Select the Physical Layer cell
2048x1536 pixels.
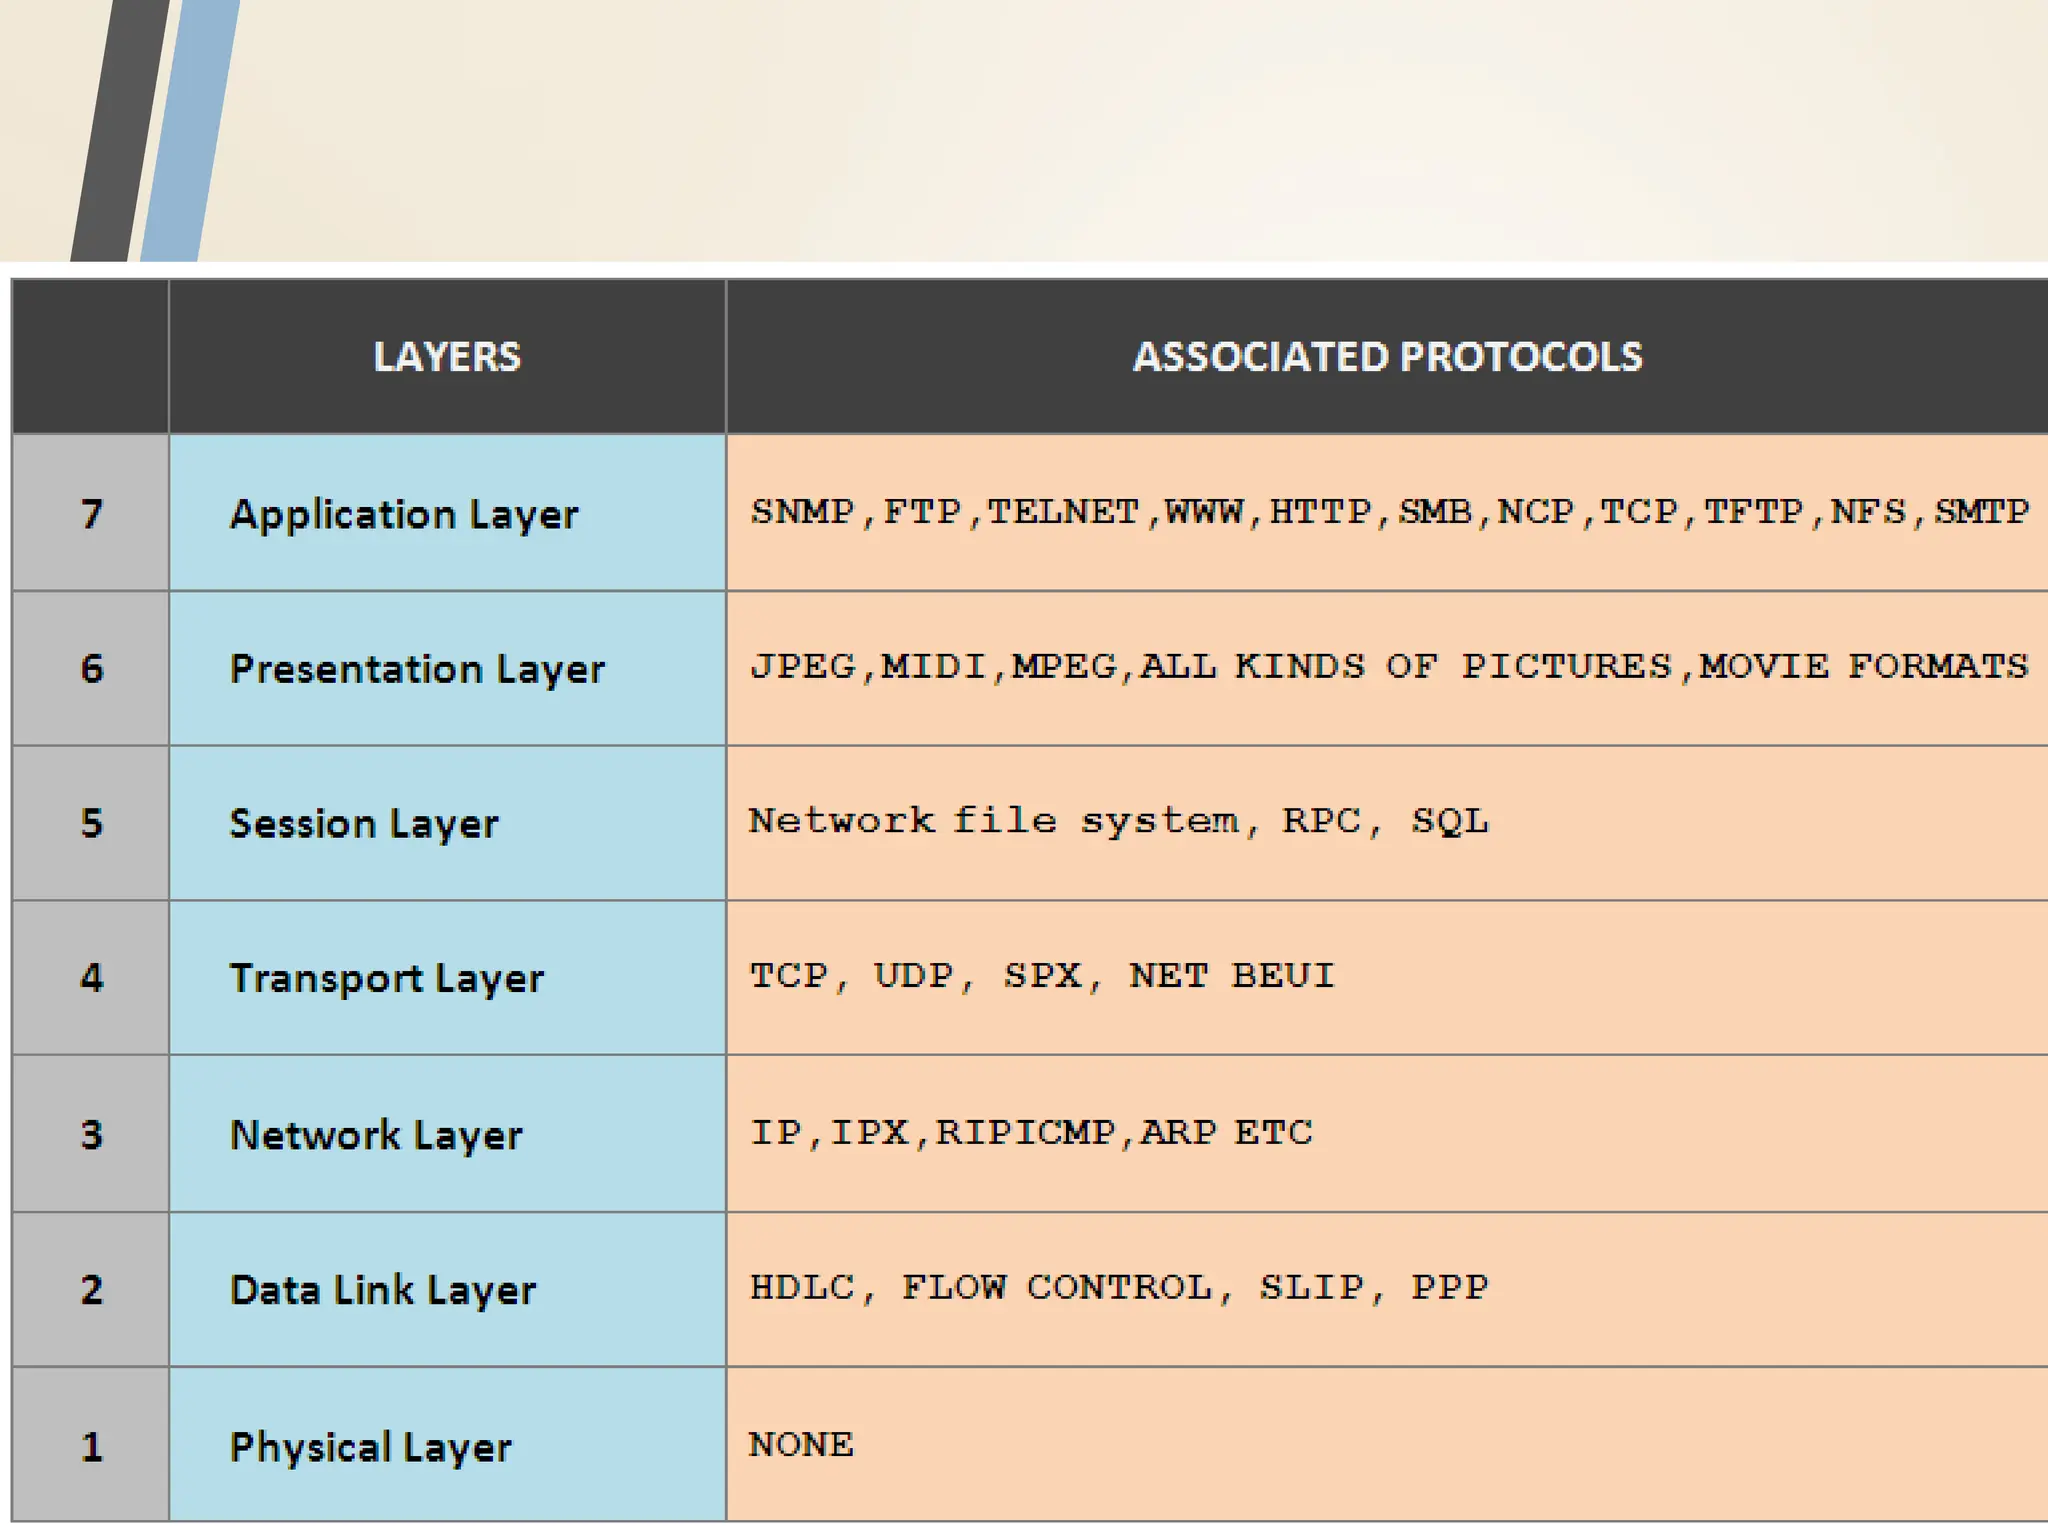point(370,1447)
